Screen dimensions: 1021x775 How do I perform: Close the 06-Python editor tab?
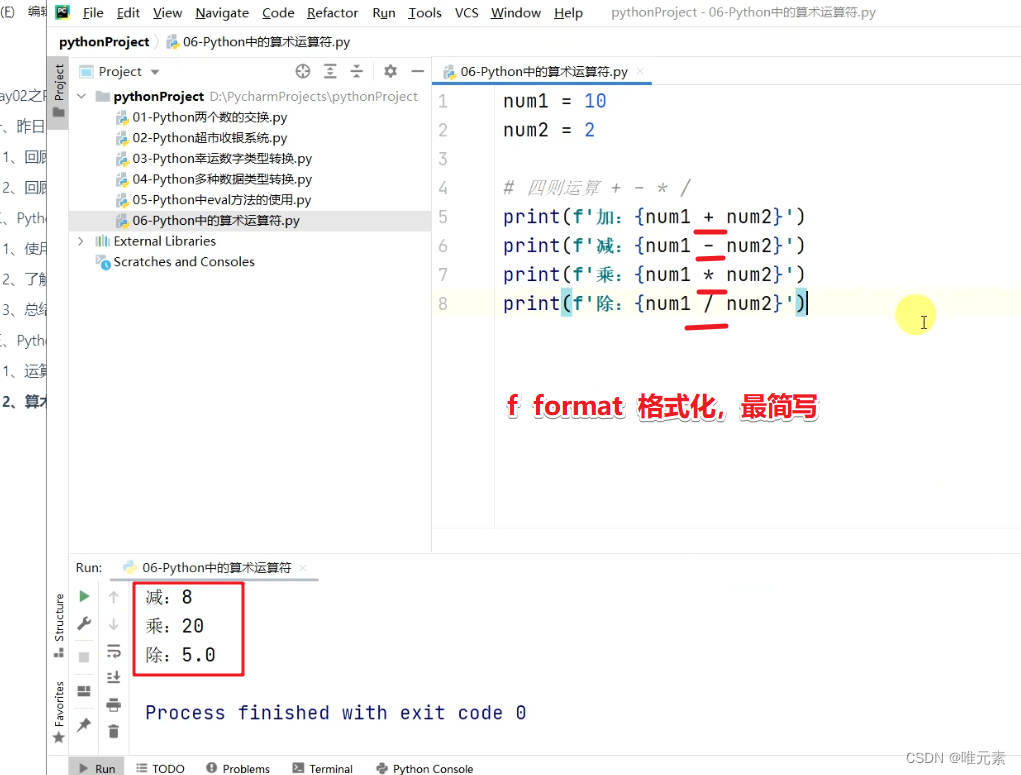click(x=640, y=71)
